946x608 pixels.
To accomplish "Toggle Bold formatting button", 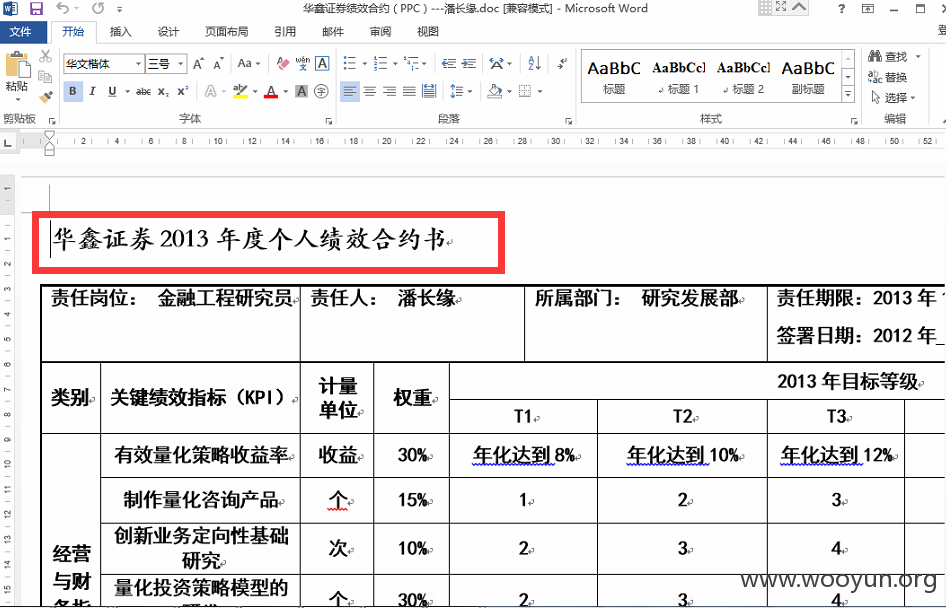I will (73, 91).
